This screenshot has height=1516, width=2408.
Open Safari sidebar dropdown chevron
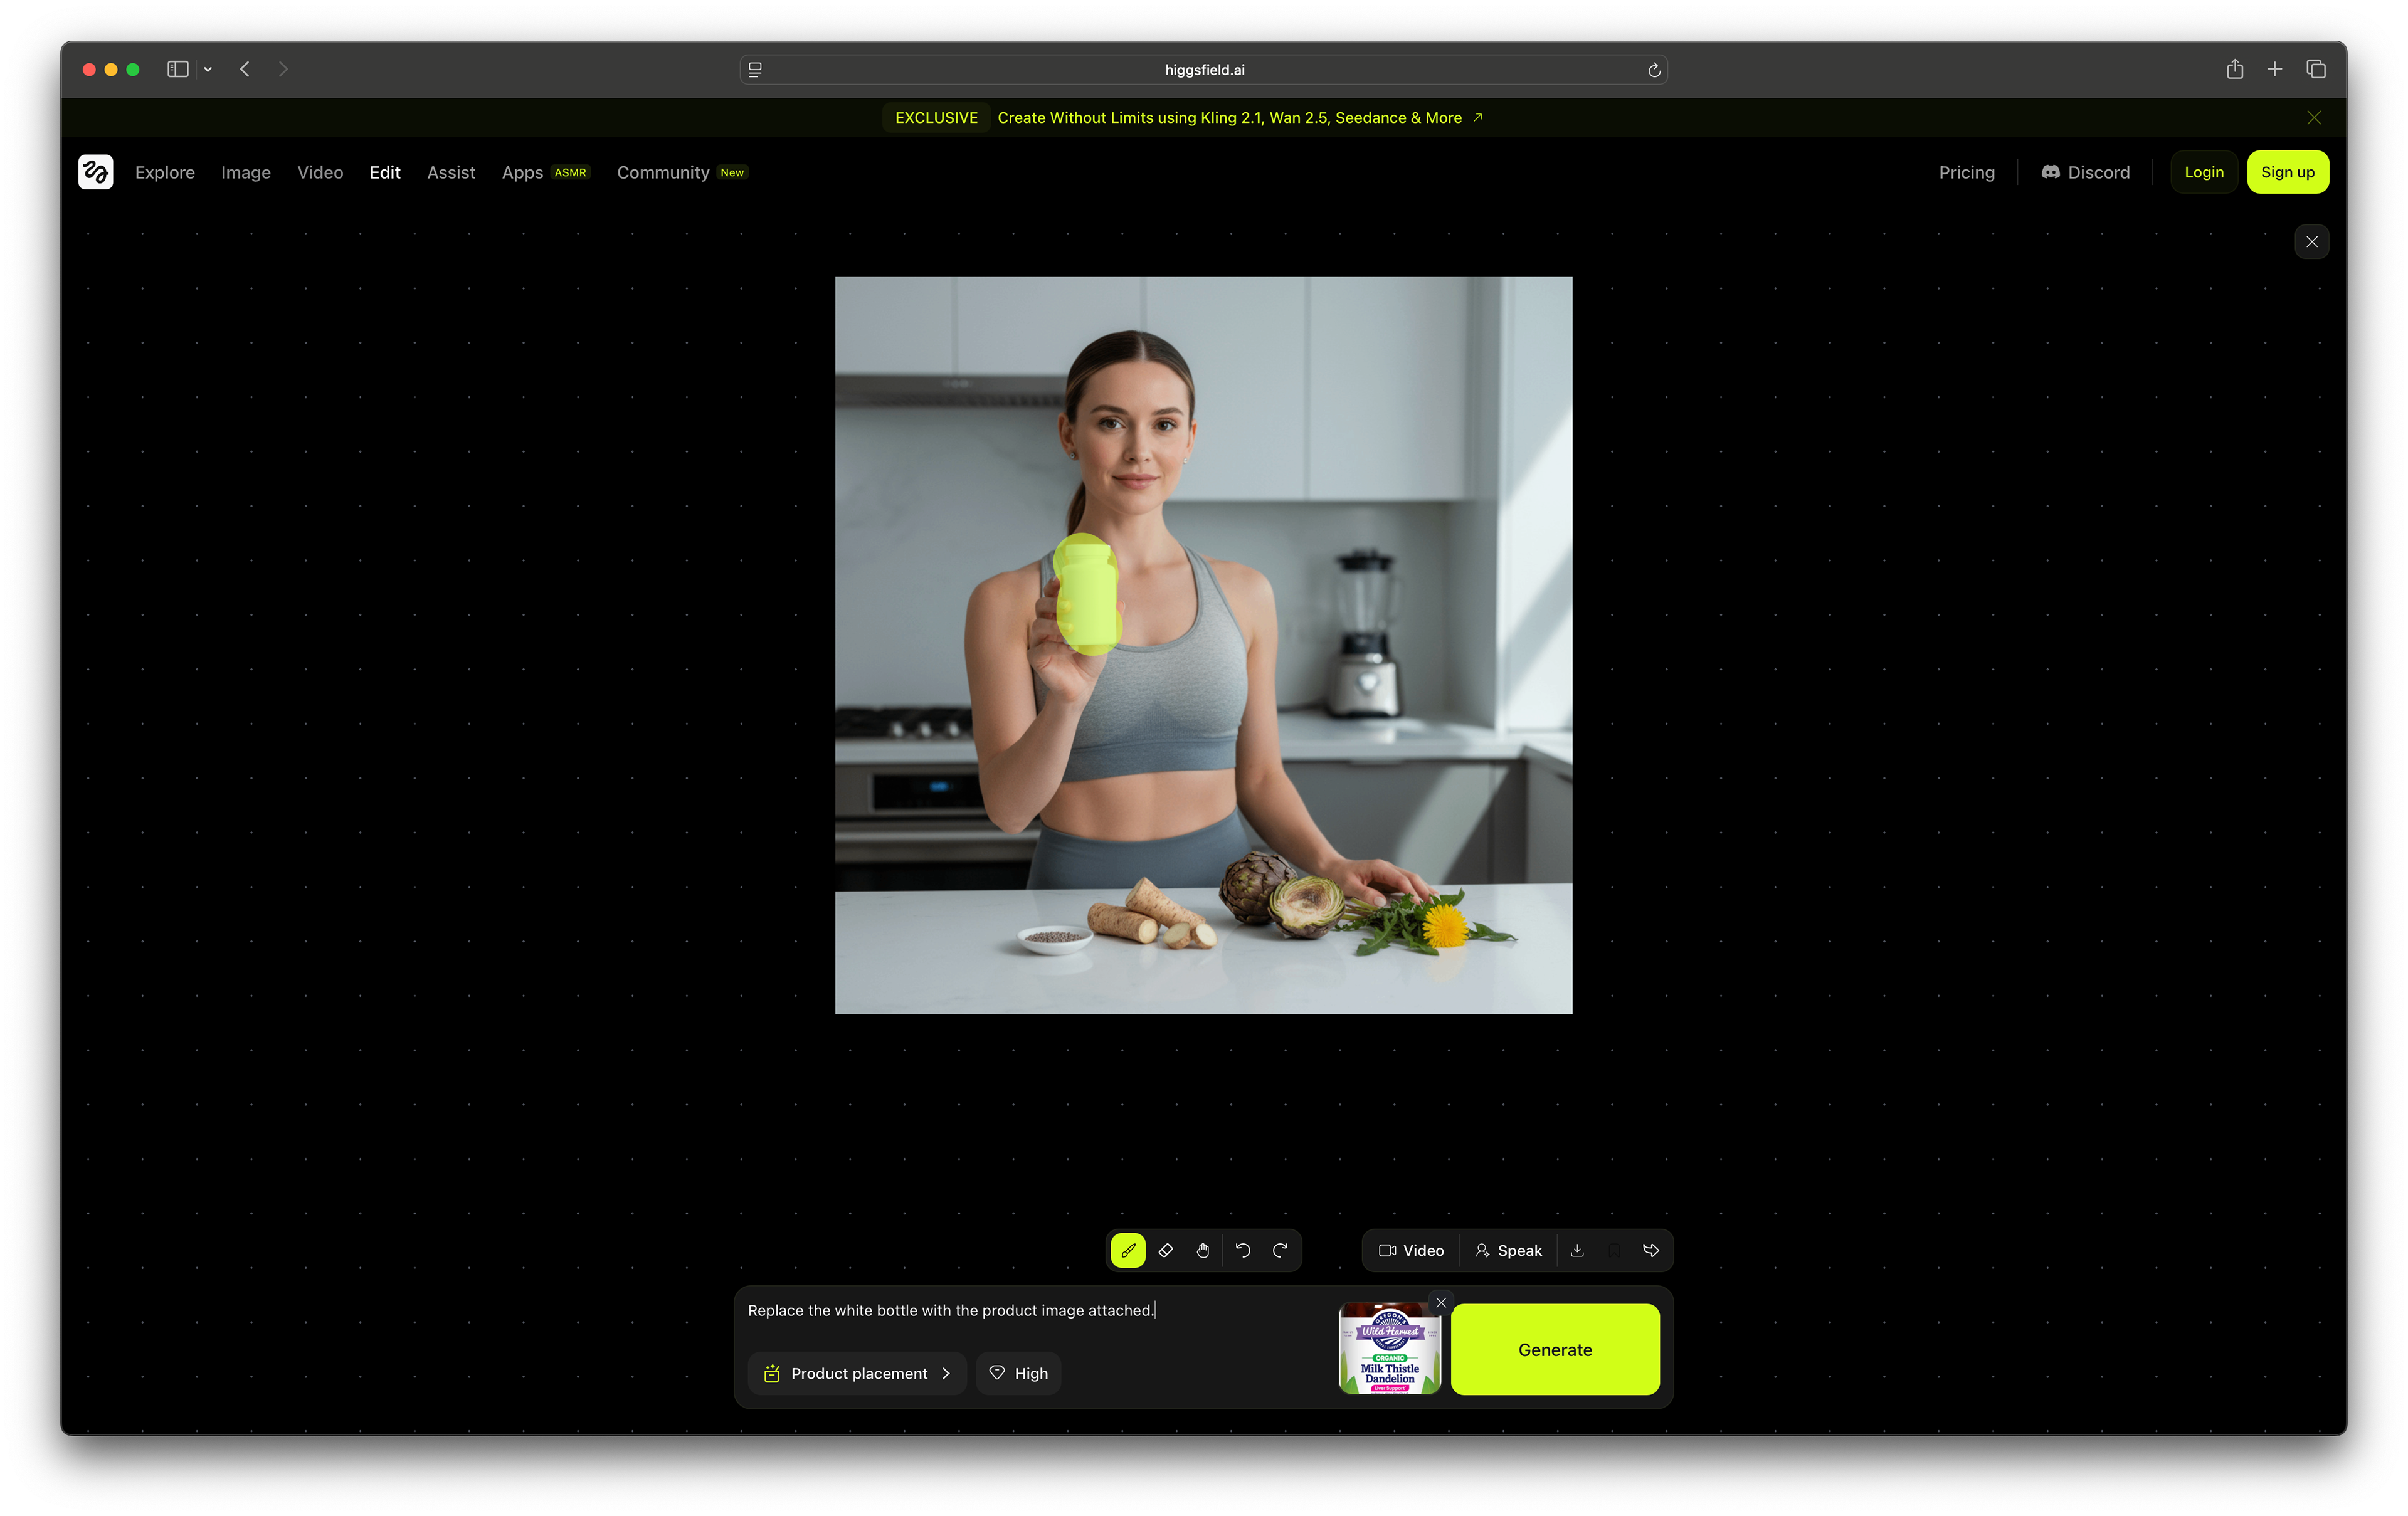[208, 70]
